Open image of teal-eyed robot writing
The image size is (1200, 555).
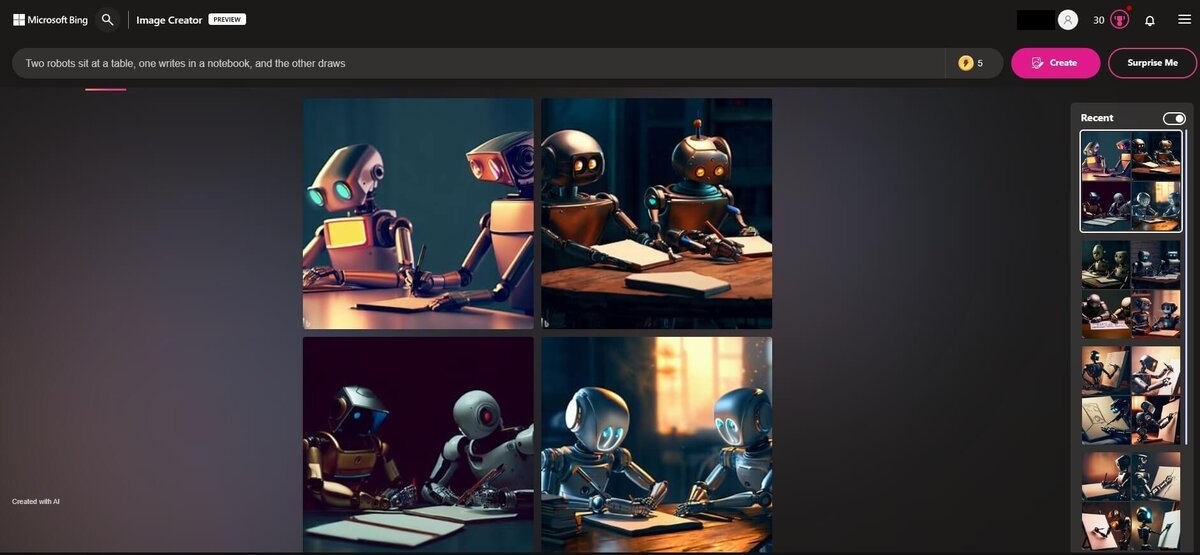pos(418,213)
